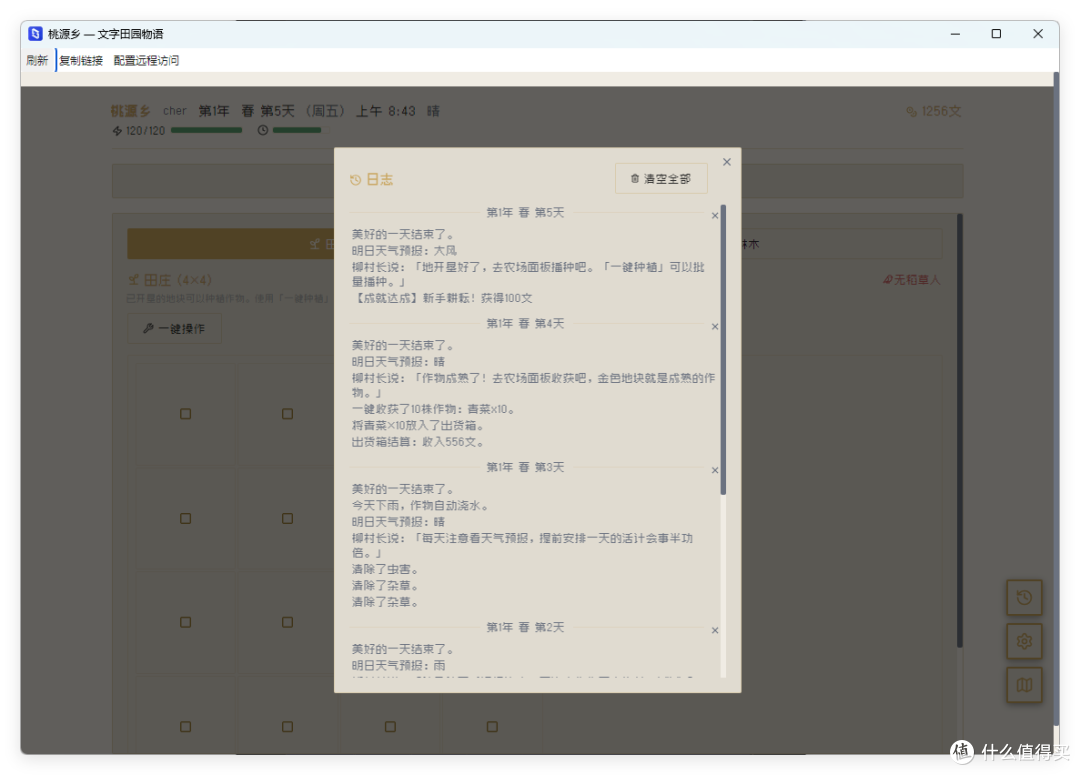This screenshot has width=1080, height=775.
Task: Click the main page dark scrollbar
Action: click(x=959, y=431)
